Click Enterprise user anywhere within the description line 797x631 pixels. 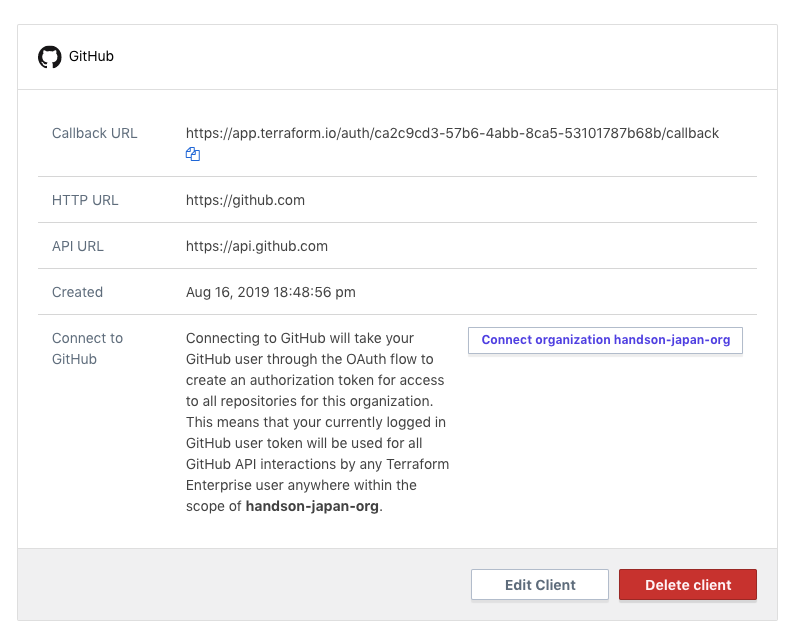(301, 485)
